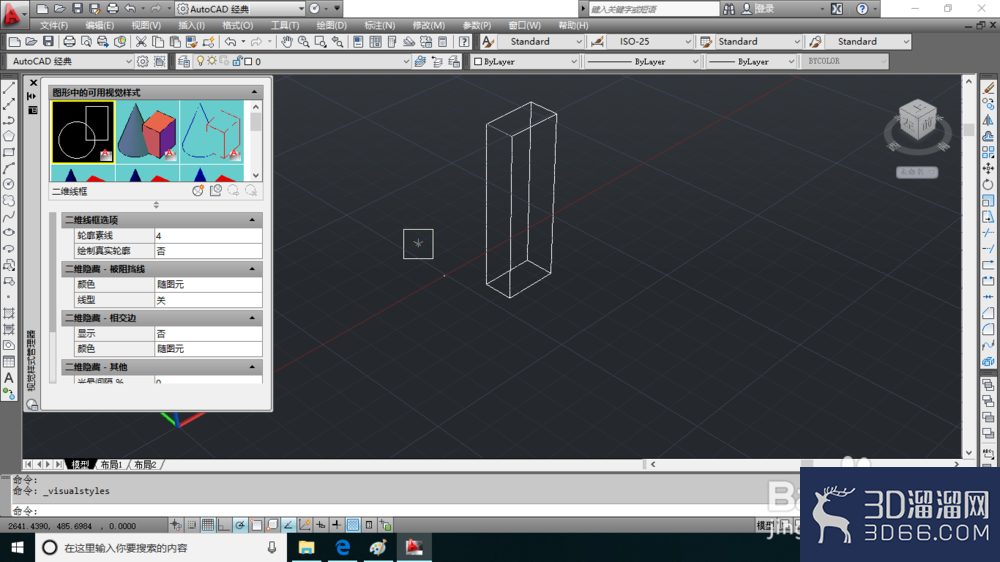Open the 绘图(D) menu
This screenshot has height=562, width=1000.
point(332,26)
